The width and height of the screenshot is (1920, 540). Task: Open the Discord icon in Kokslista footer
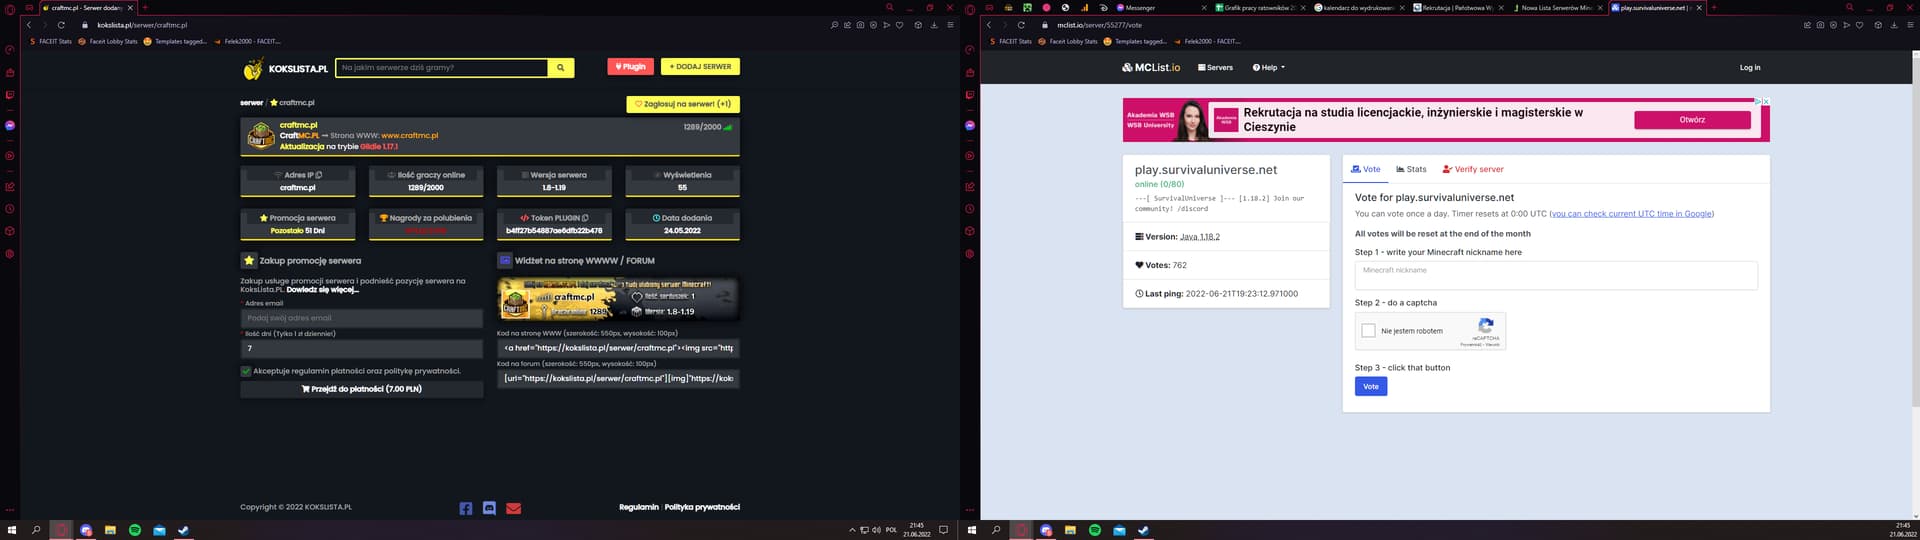(489, 508)
